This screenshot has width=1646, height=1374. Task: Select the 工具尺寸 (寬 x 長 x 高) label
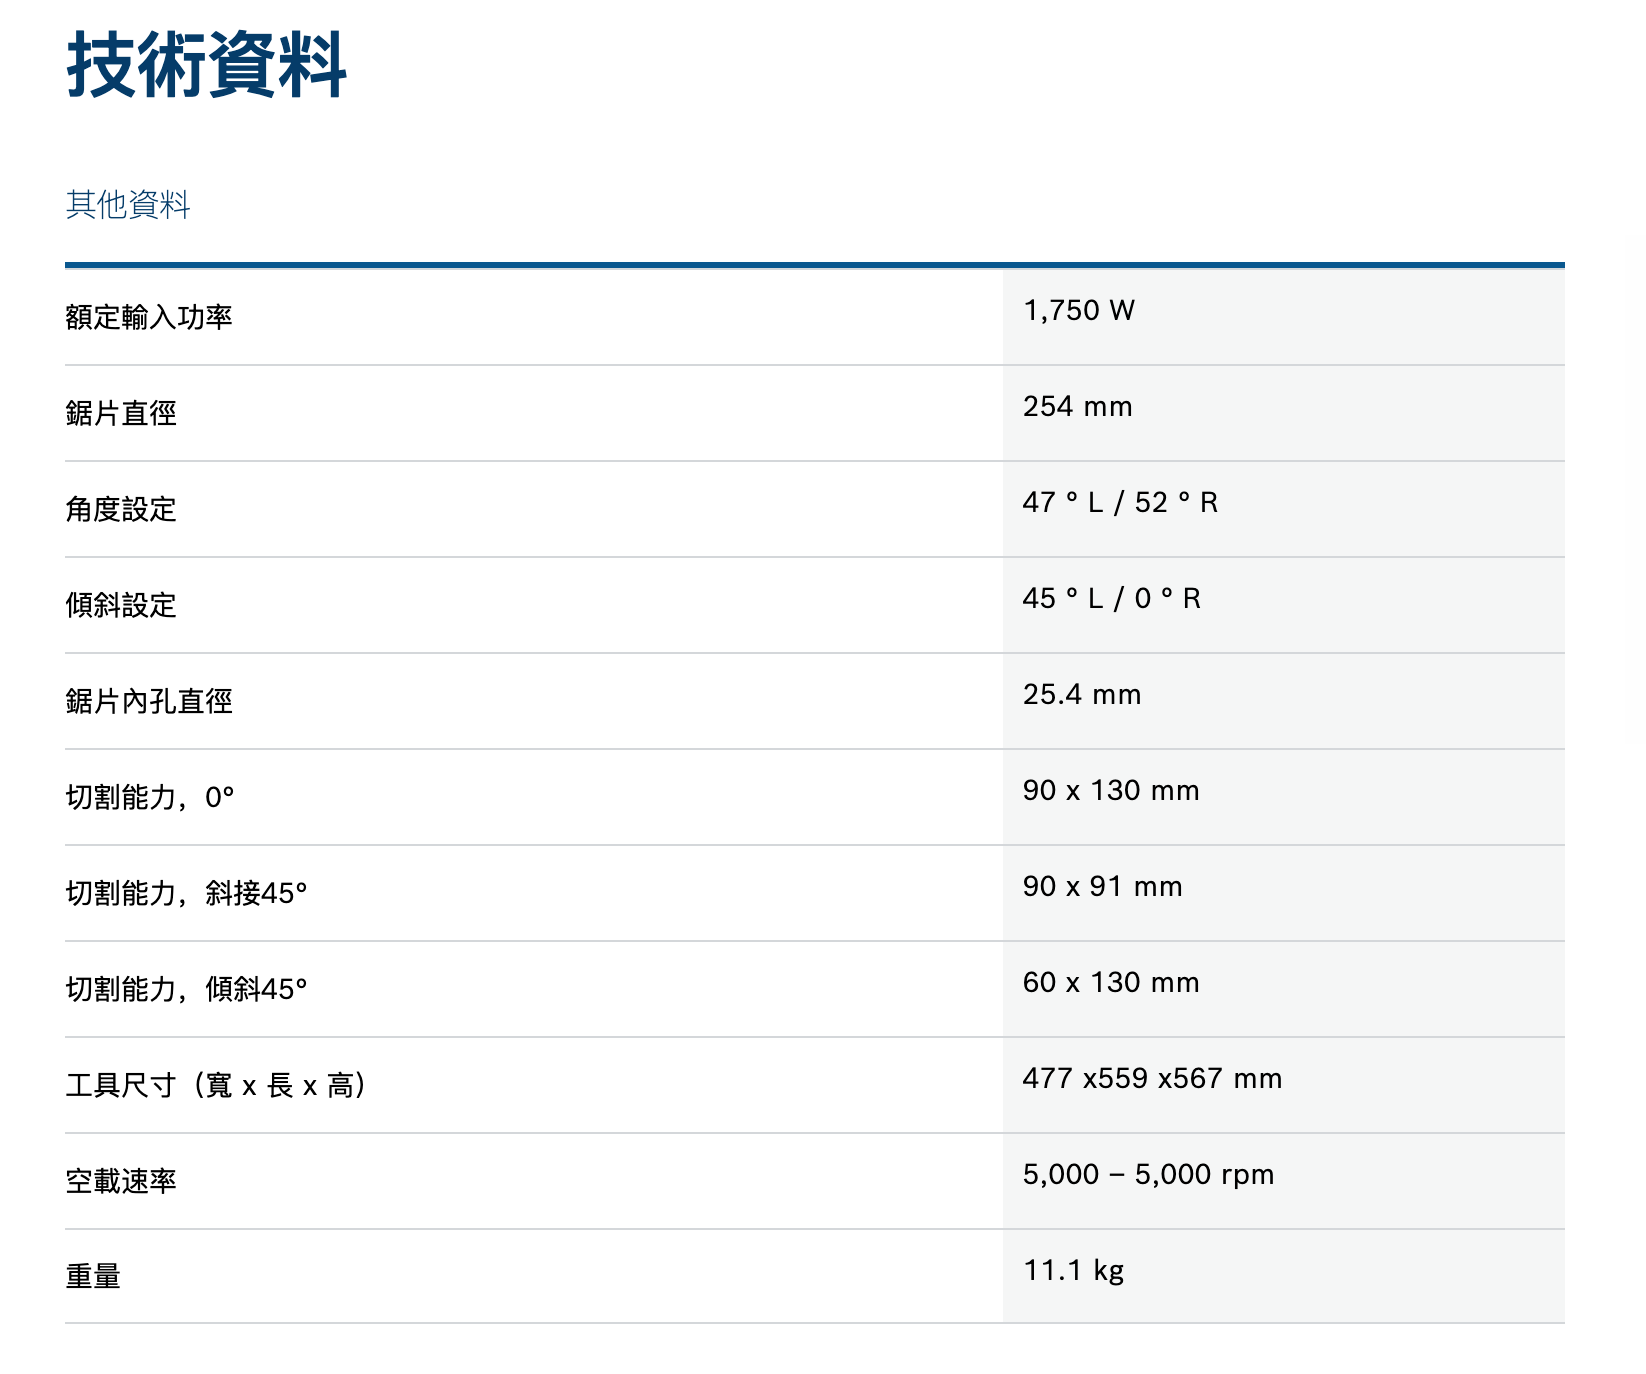[x=217, y=1085]
